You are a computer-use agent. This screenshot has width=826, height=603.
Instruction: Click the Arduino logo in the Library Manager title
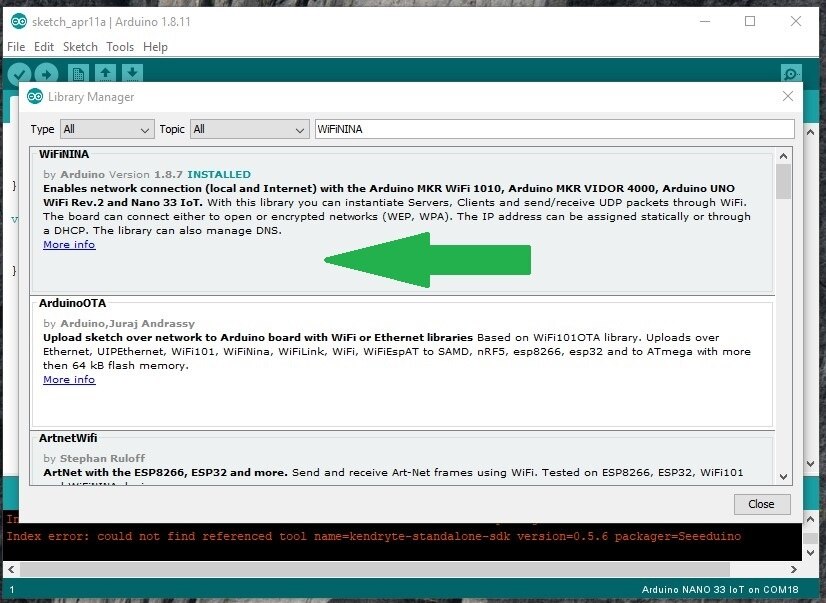[35, 96]
